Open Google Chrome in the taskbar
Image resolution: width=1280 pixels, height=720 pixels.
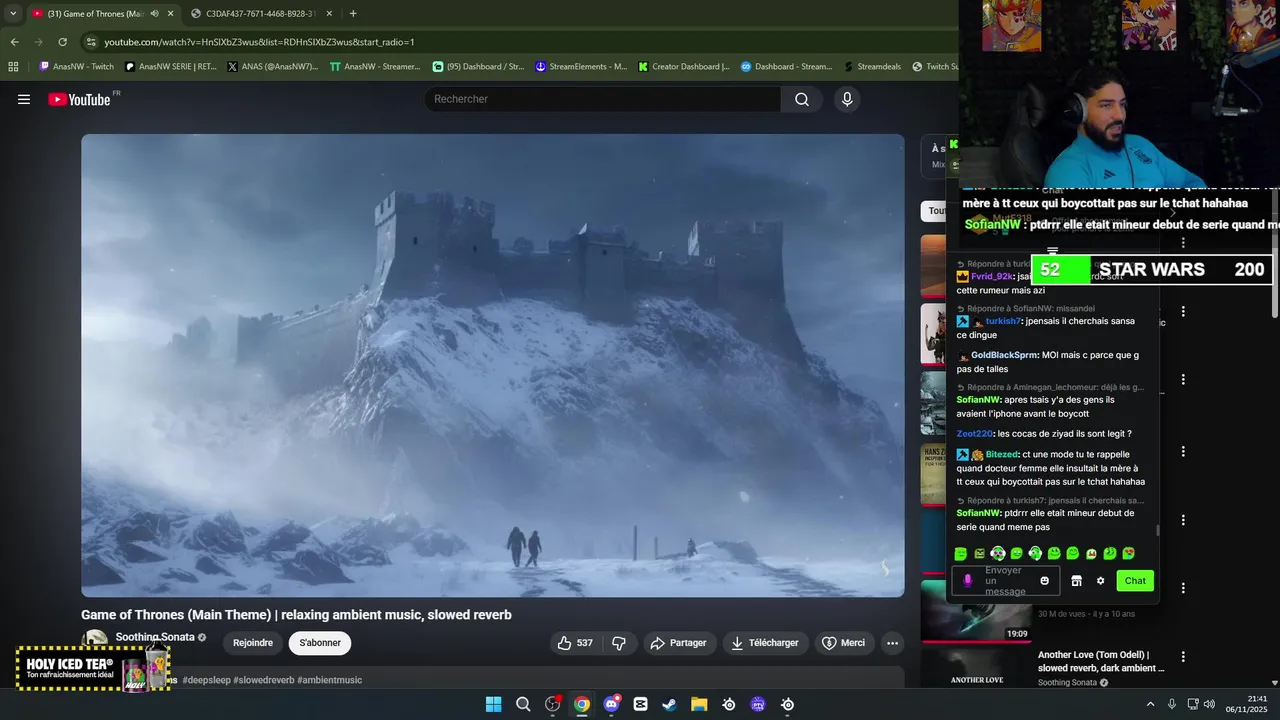[x=582, y=704]
